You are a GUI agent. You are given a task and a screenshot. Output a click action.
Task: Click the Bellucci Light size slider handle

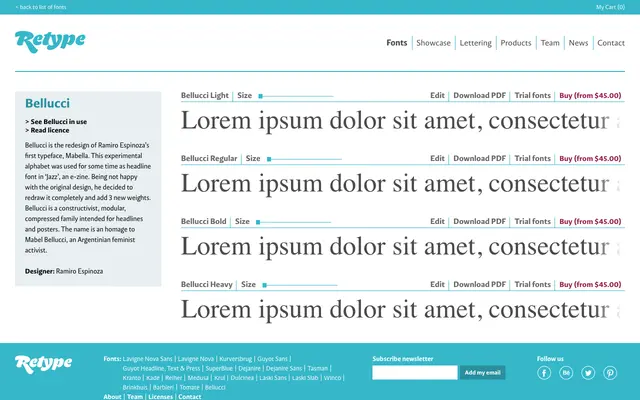coord(260,96)
